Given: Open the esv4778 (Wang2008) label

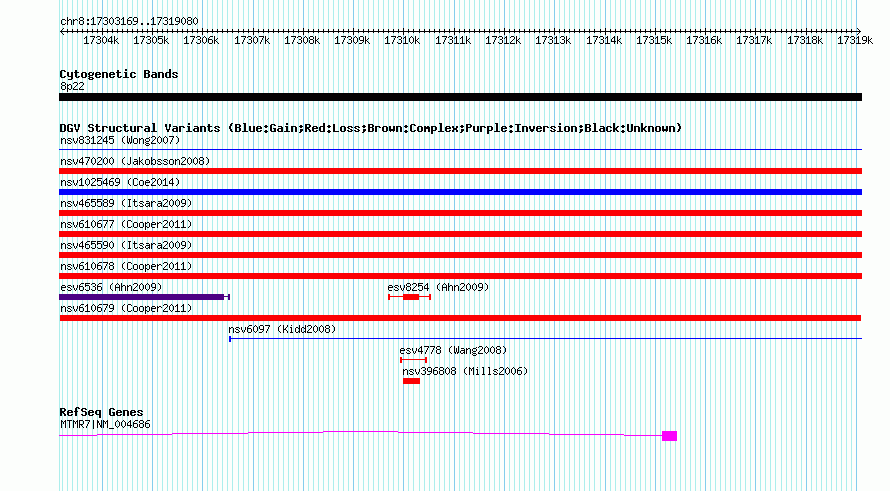Looking at the screenshot, I should (453, 350).
